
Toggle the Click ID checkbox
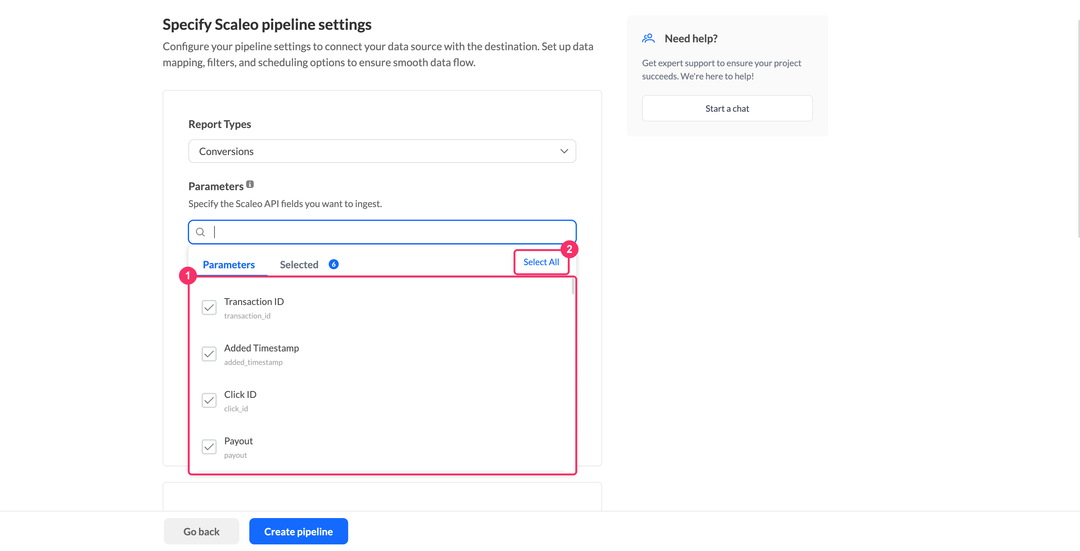tap(209, 400)
